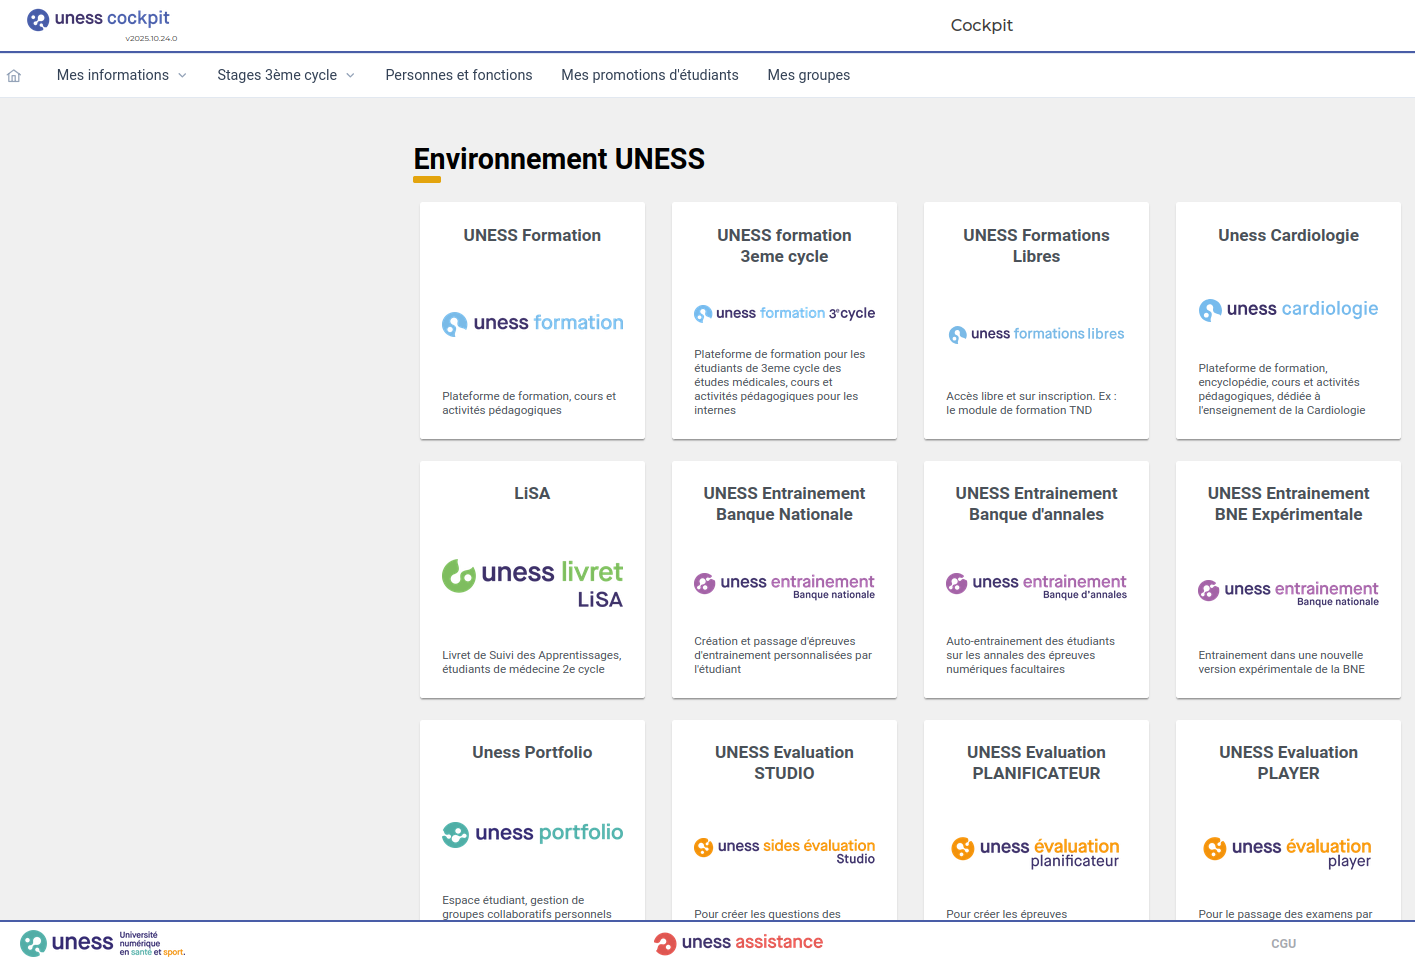The width and height of the screenshot is (1415, 960).
Task: Click the home icon in navigation bar
Action: coord(14,76)
